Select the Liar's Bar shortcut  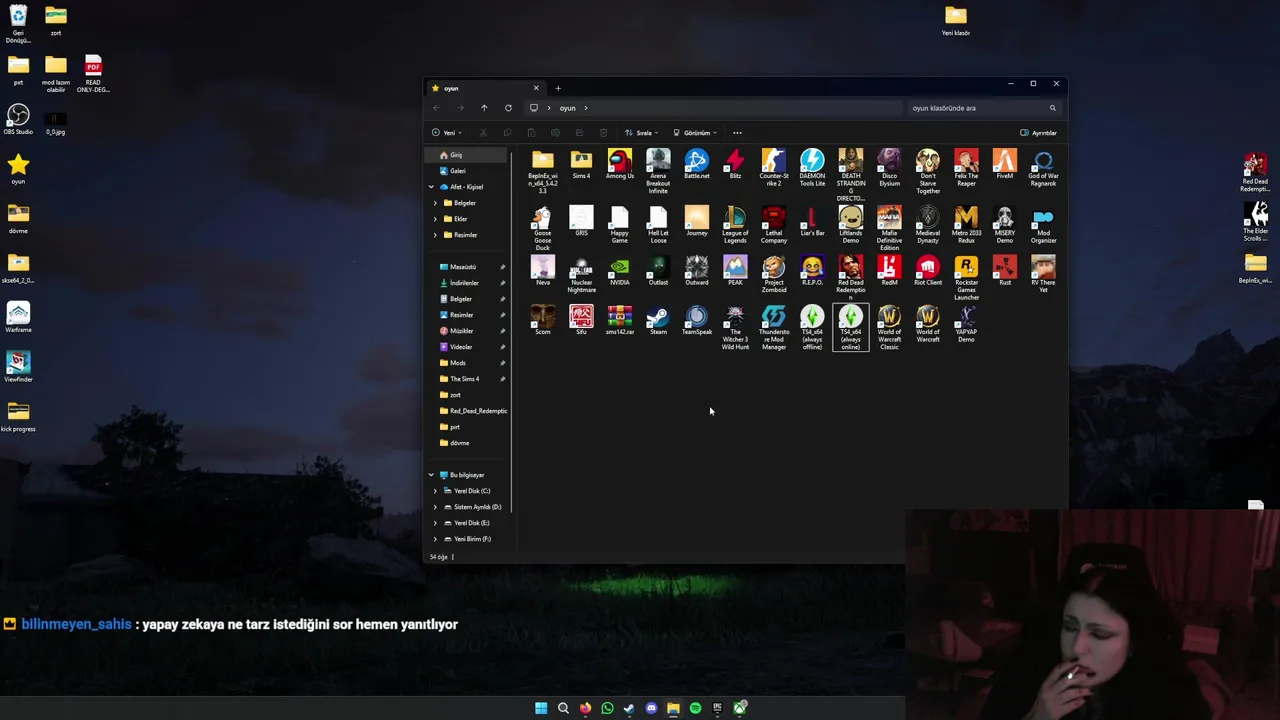[812, 222]
